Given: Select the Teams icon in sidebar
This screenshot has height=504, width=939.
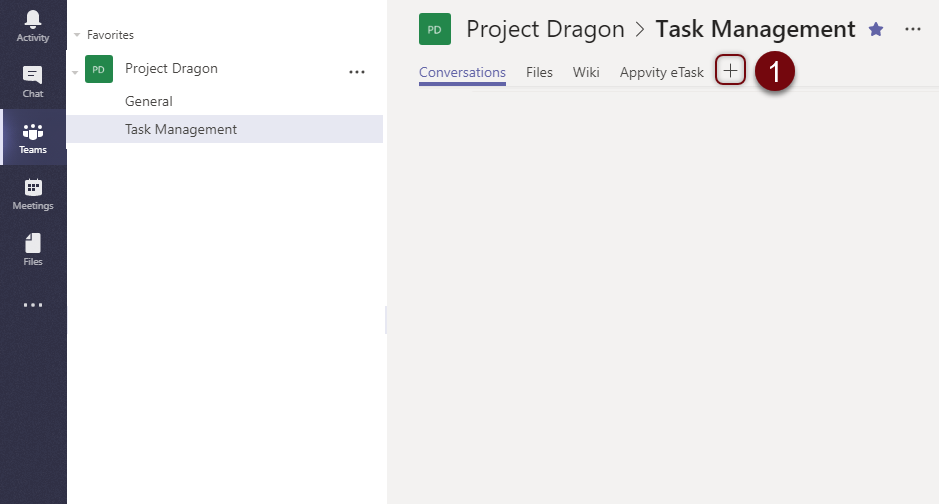Looking at the screenshot, I should click(x=33, y=138).
